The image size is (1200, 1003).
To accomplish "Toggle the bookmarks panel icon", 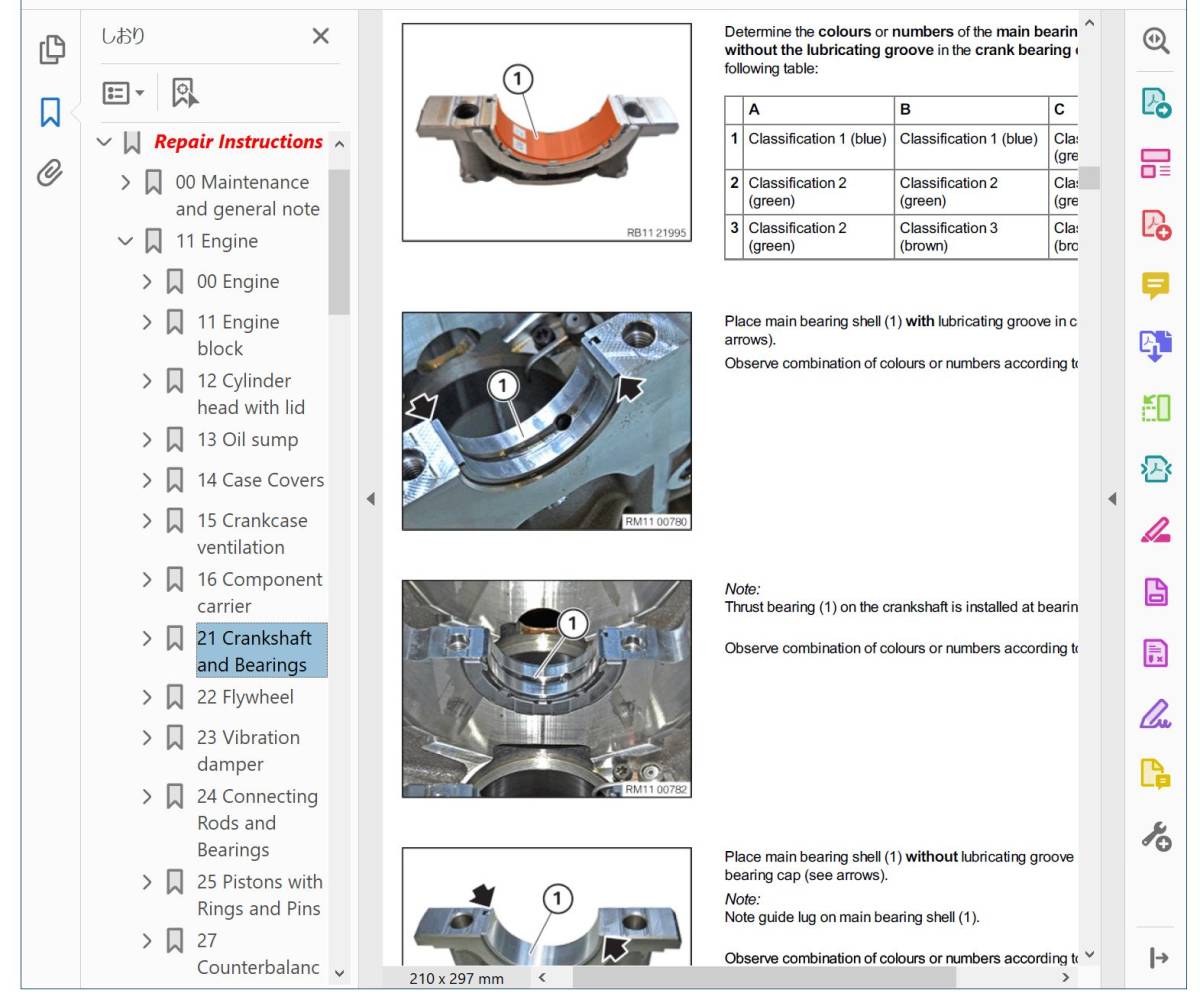I will pos(50,111).
